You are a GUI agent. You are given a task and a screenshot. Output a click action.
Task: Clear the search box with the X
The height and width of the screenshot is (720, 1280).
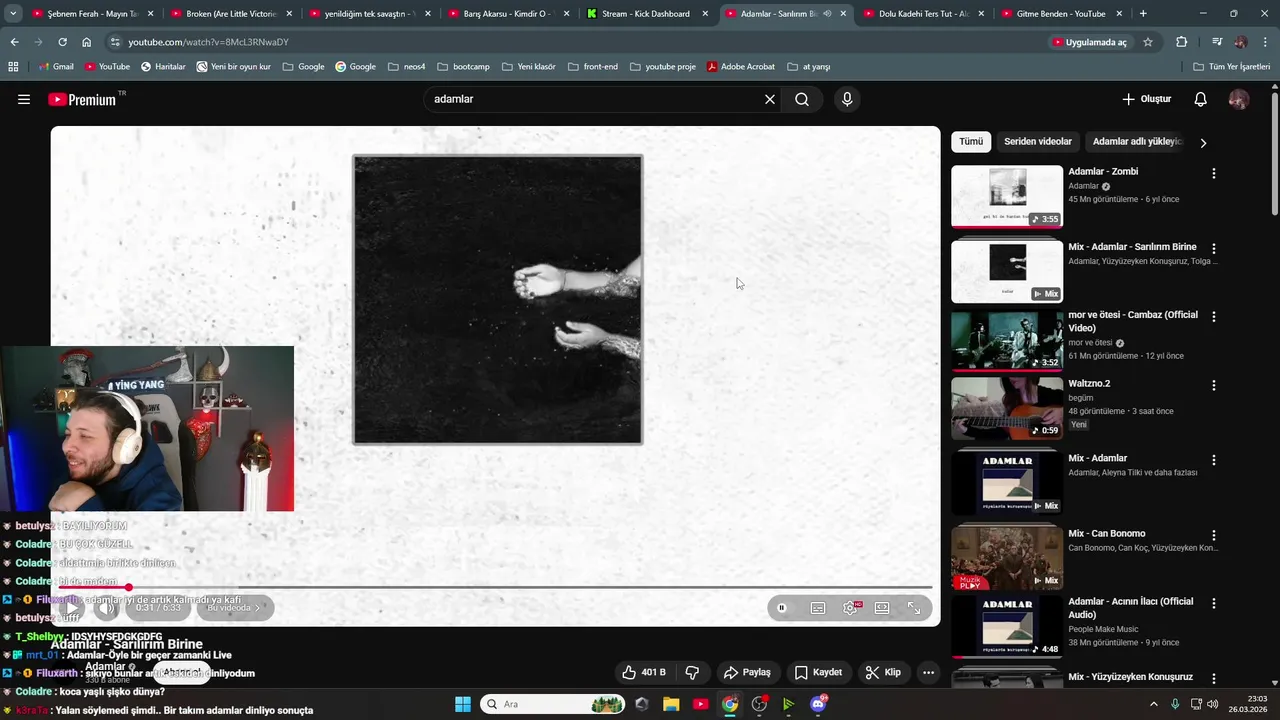point(770,99)
